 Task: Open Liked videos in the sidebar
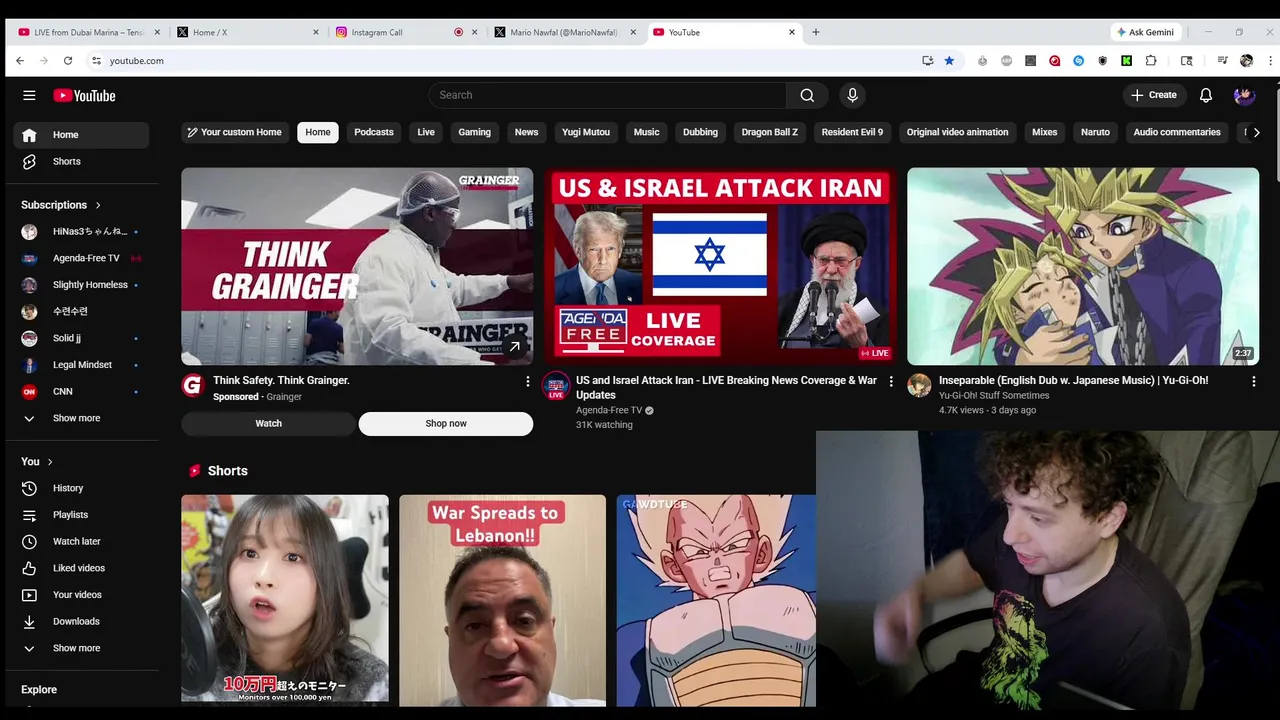[81, 568]
